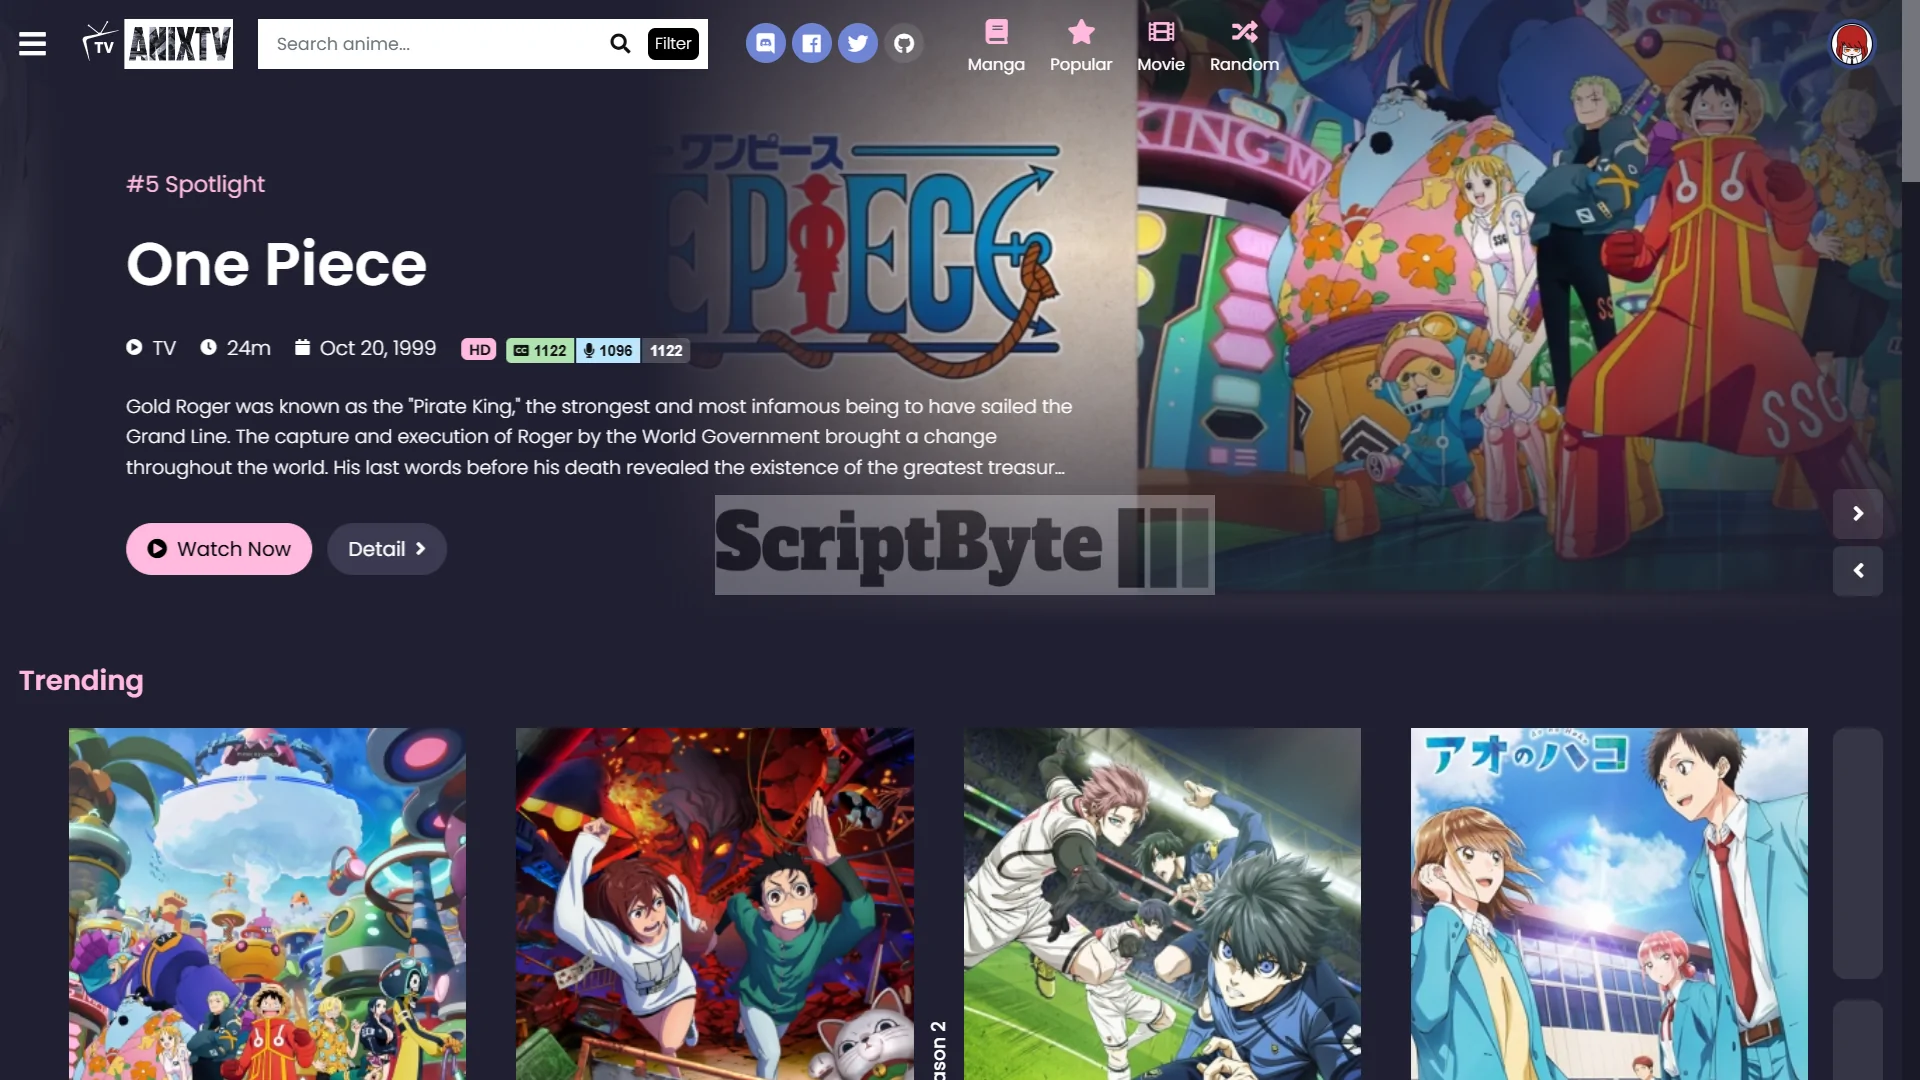Pick a Random anime
The height and width of the screenshot is (1080, 1920).
coord(1244,46)
